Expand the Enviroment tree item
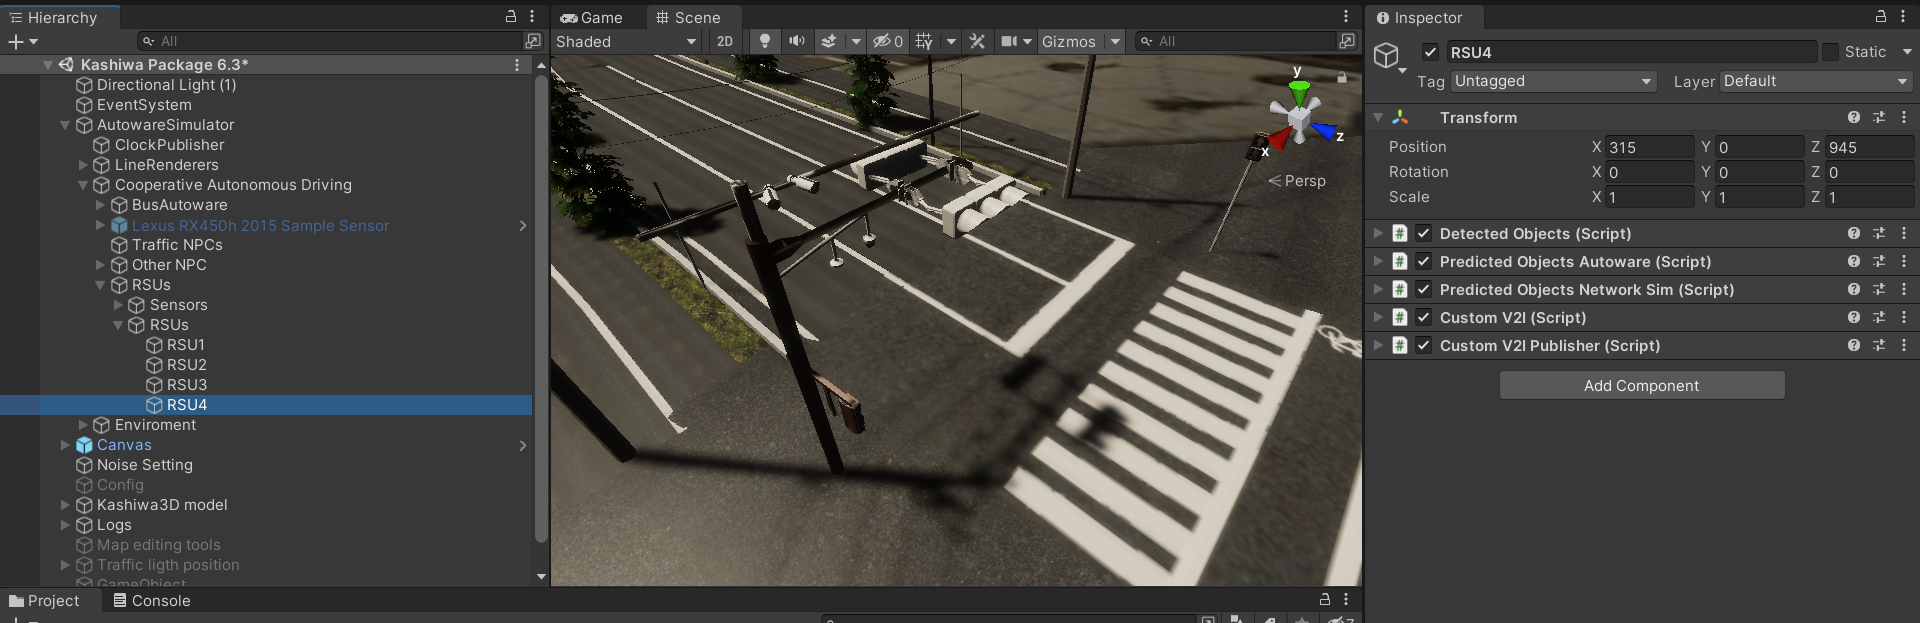Screen dimensions: 1920x623 point(83,425)
